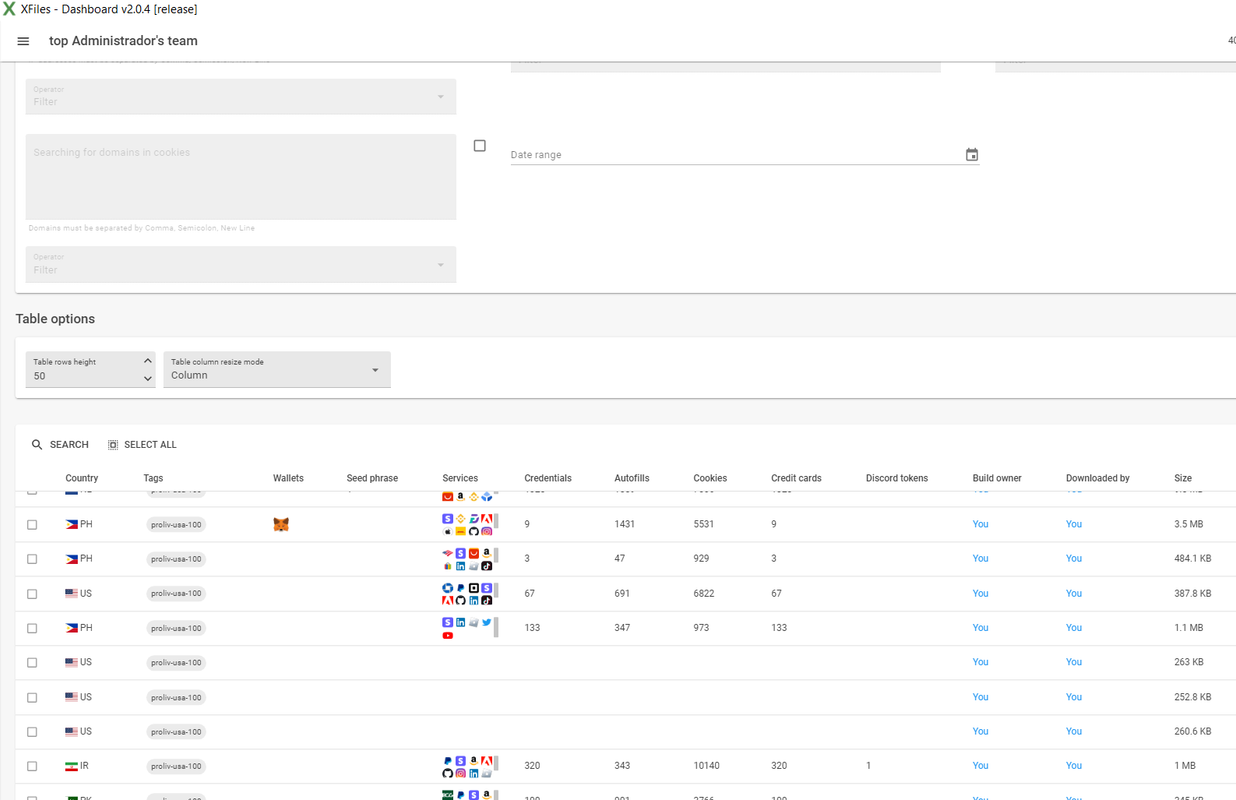Expand the Table column resize mode dropdown
The image size is (1236, 800).
[276, 370]
